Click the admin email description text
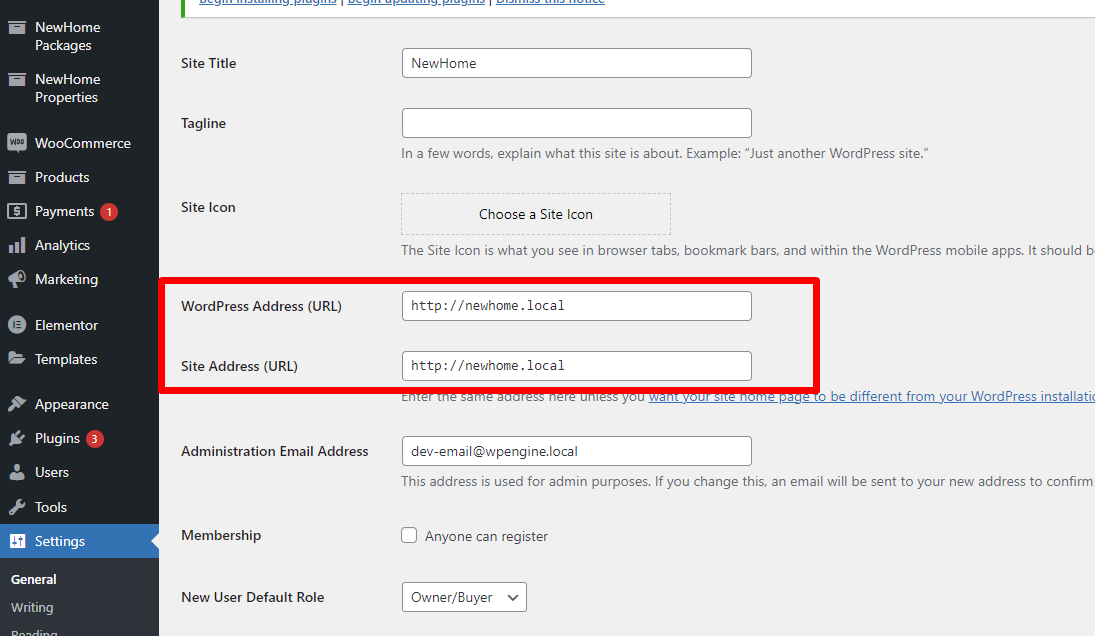Image resolution: width=1095 pixels, height=636 pixels. point(747,482)
